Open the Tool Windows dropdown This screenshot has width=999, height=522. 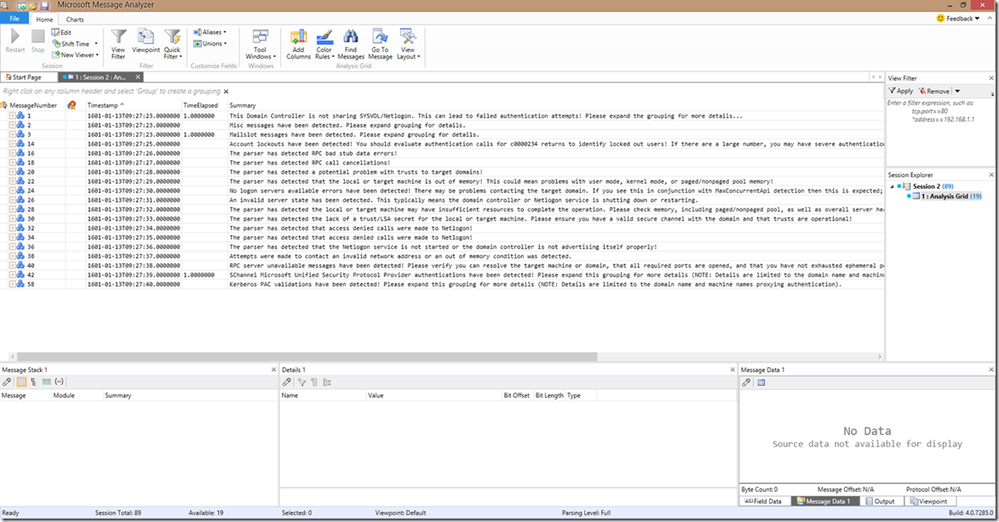pos(261,44)
